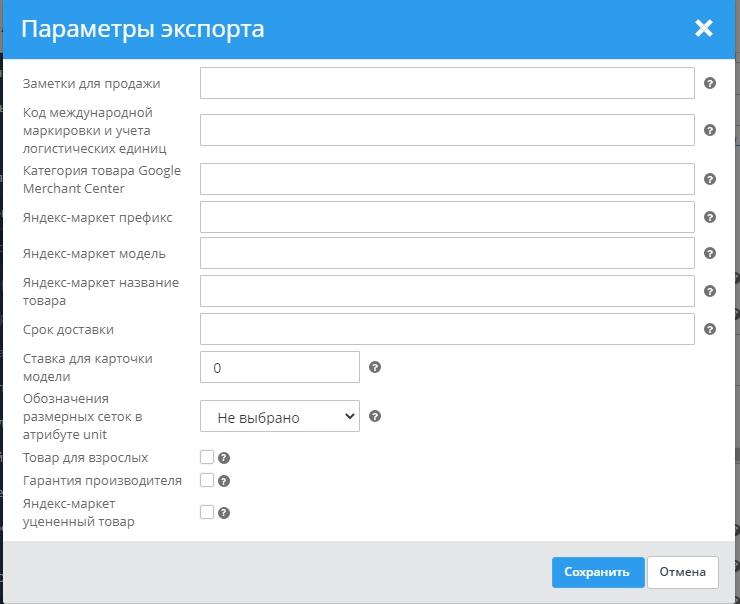This screenshot has width=740, height=604.
Task: Show help for Яндекс-маркет модель field
Action: click(x=710, y=253)
